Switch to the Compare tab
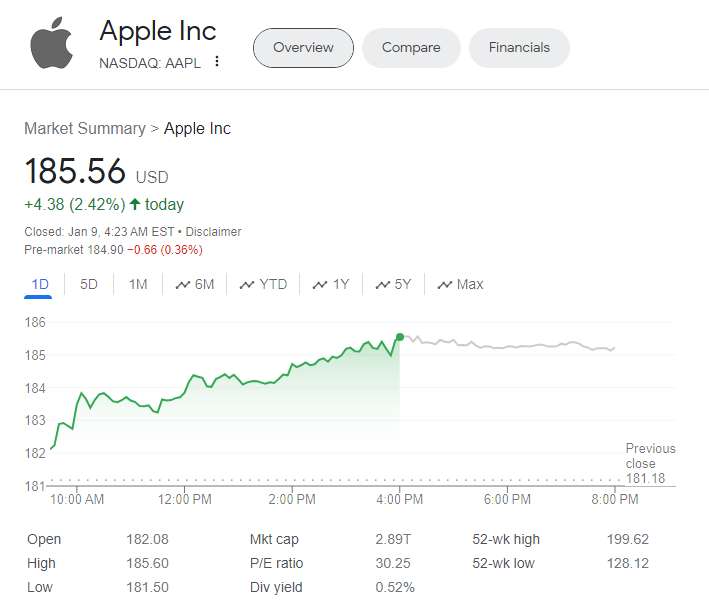This screenshot has width=709, height=603. point(410,48)
